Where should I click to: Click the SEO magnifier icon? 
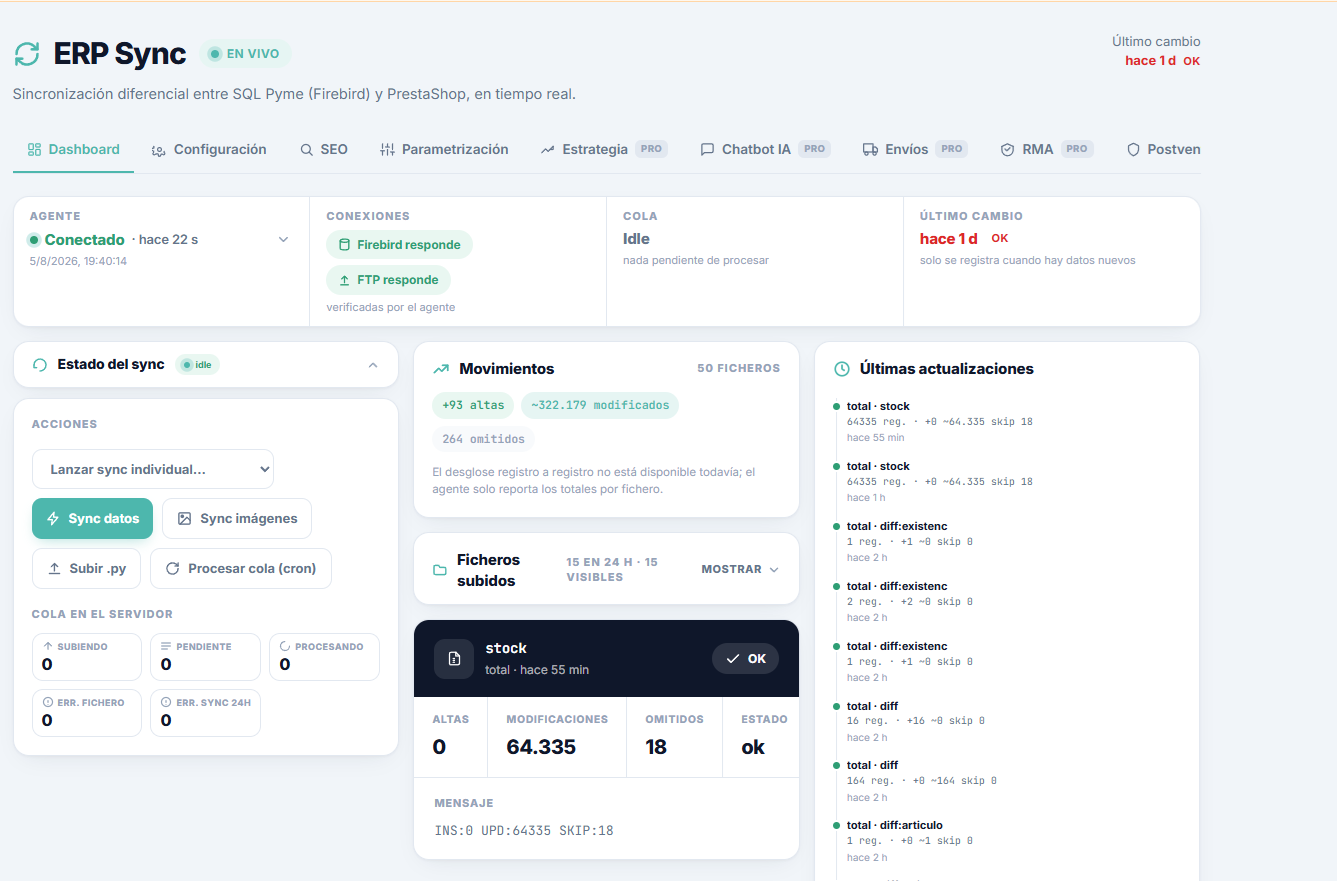307,150
